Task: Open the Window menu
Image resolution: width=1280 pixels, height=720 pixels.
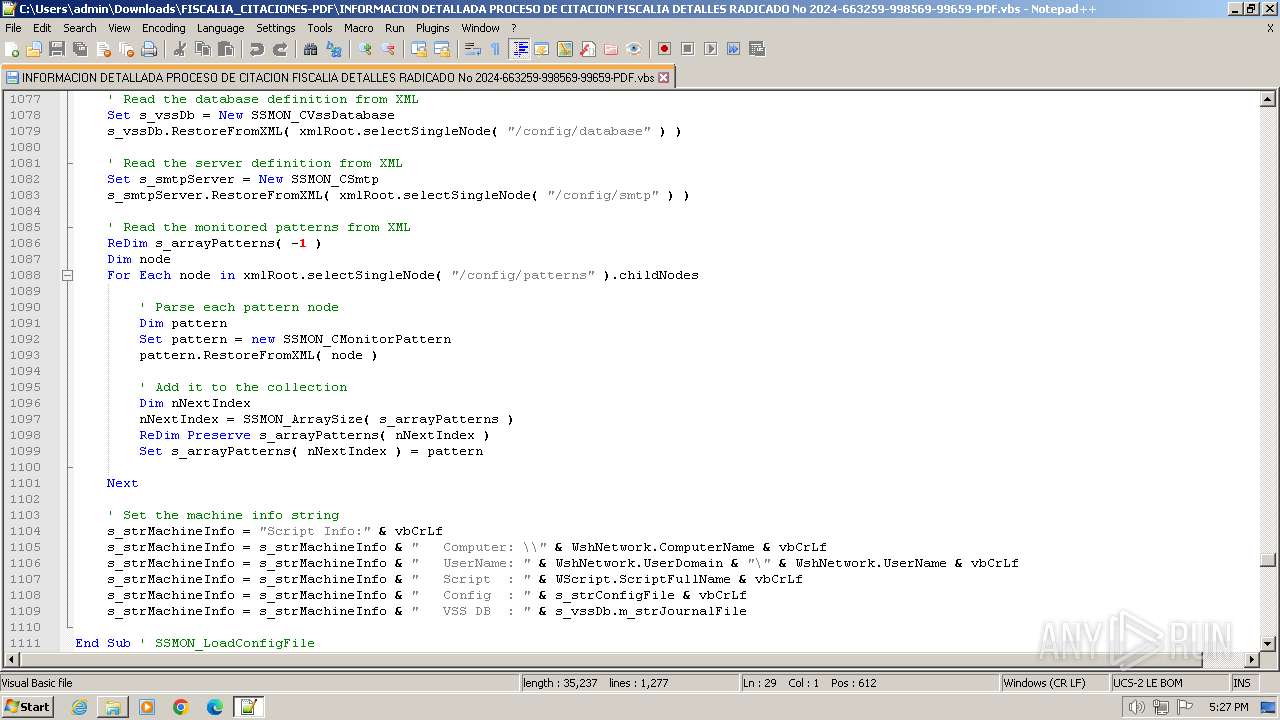Action: pyautogui.click(x=480, y=28)
